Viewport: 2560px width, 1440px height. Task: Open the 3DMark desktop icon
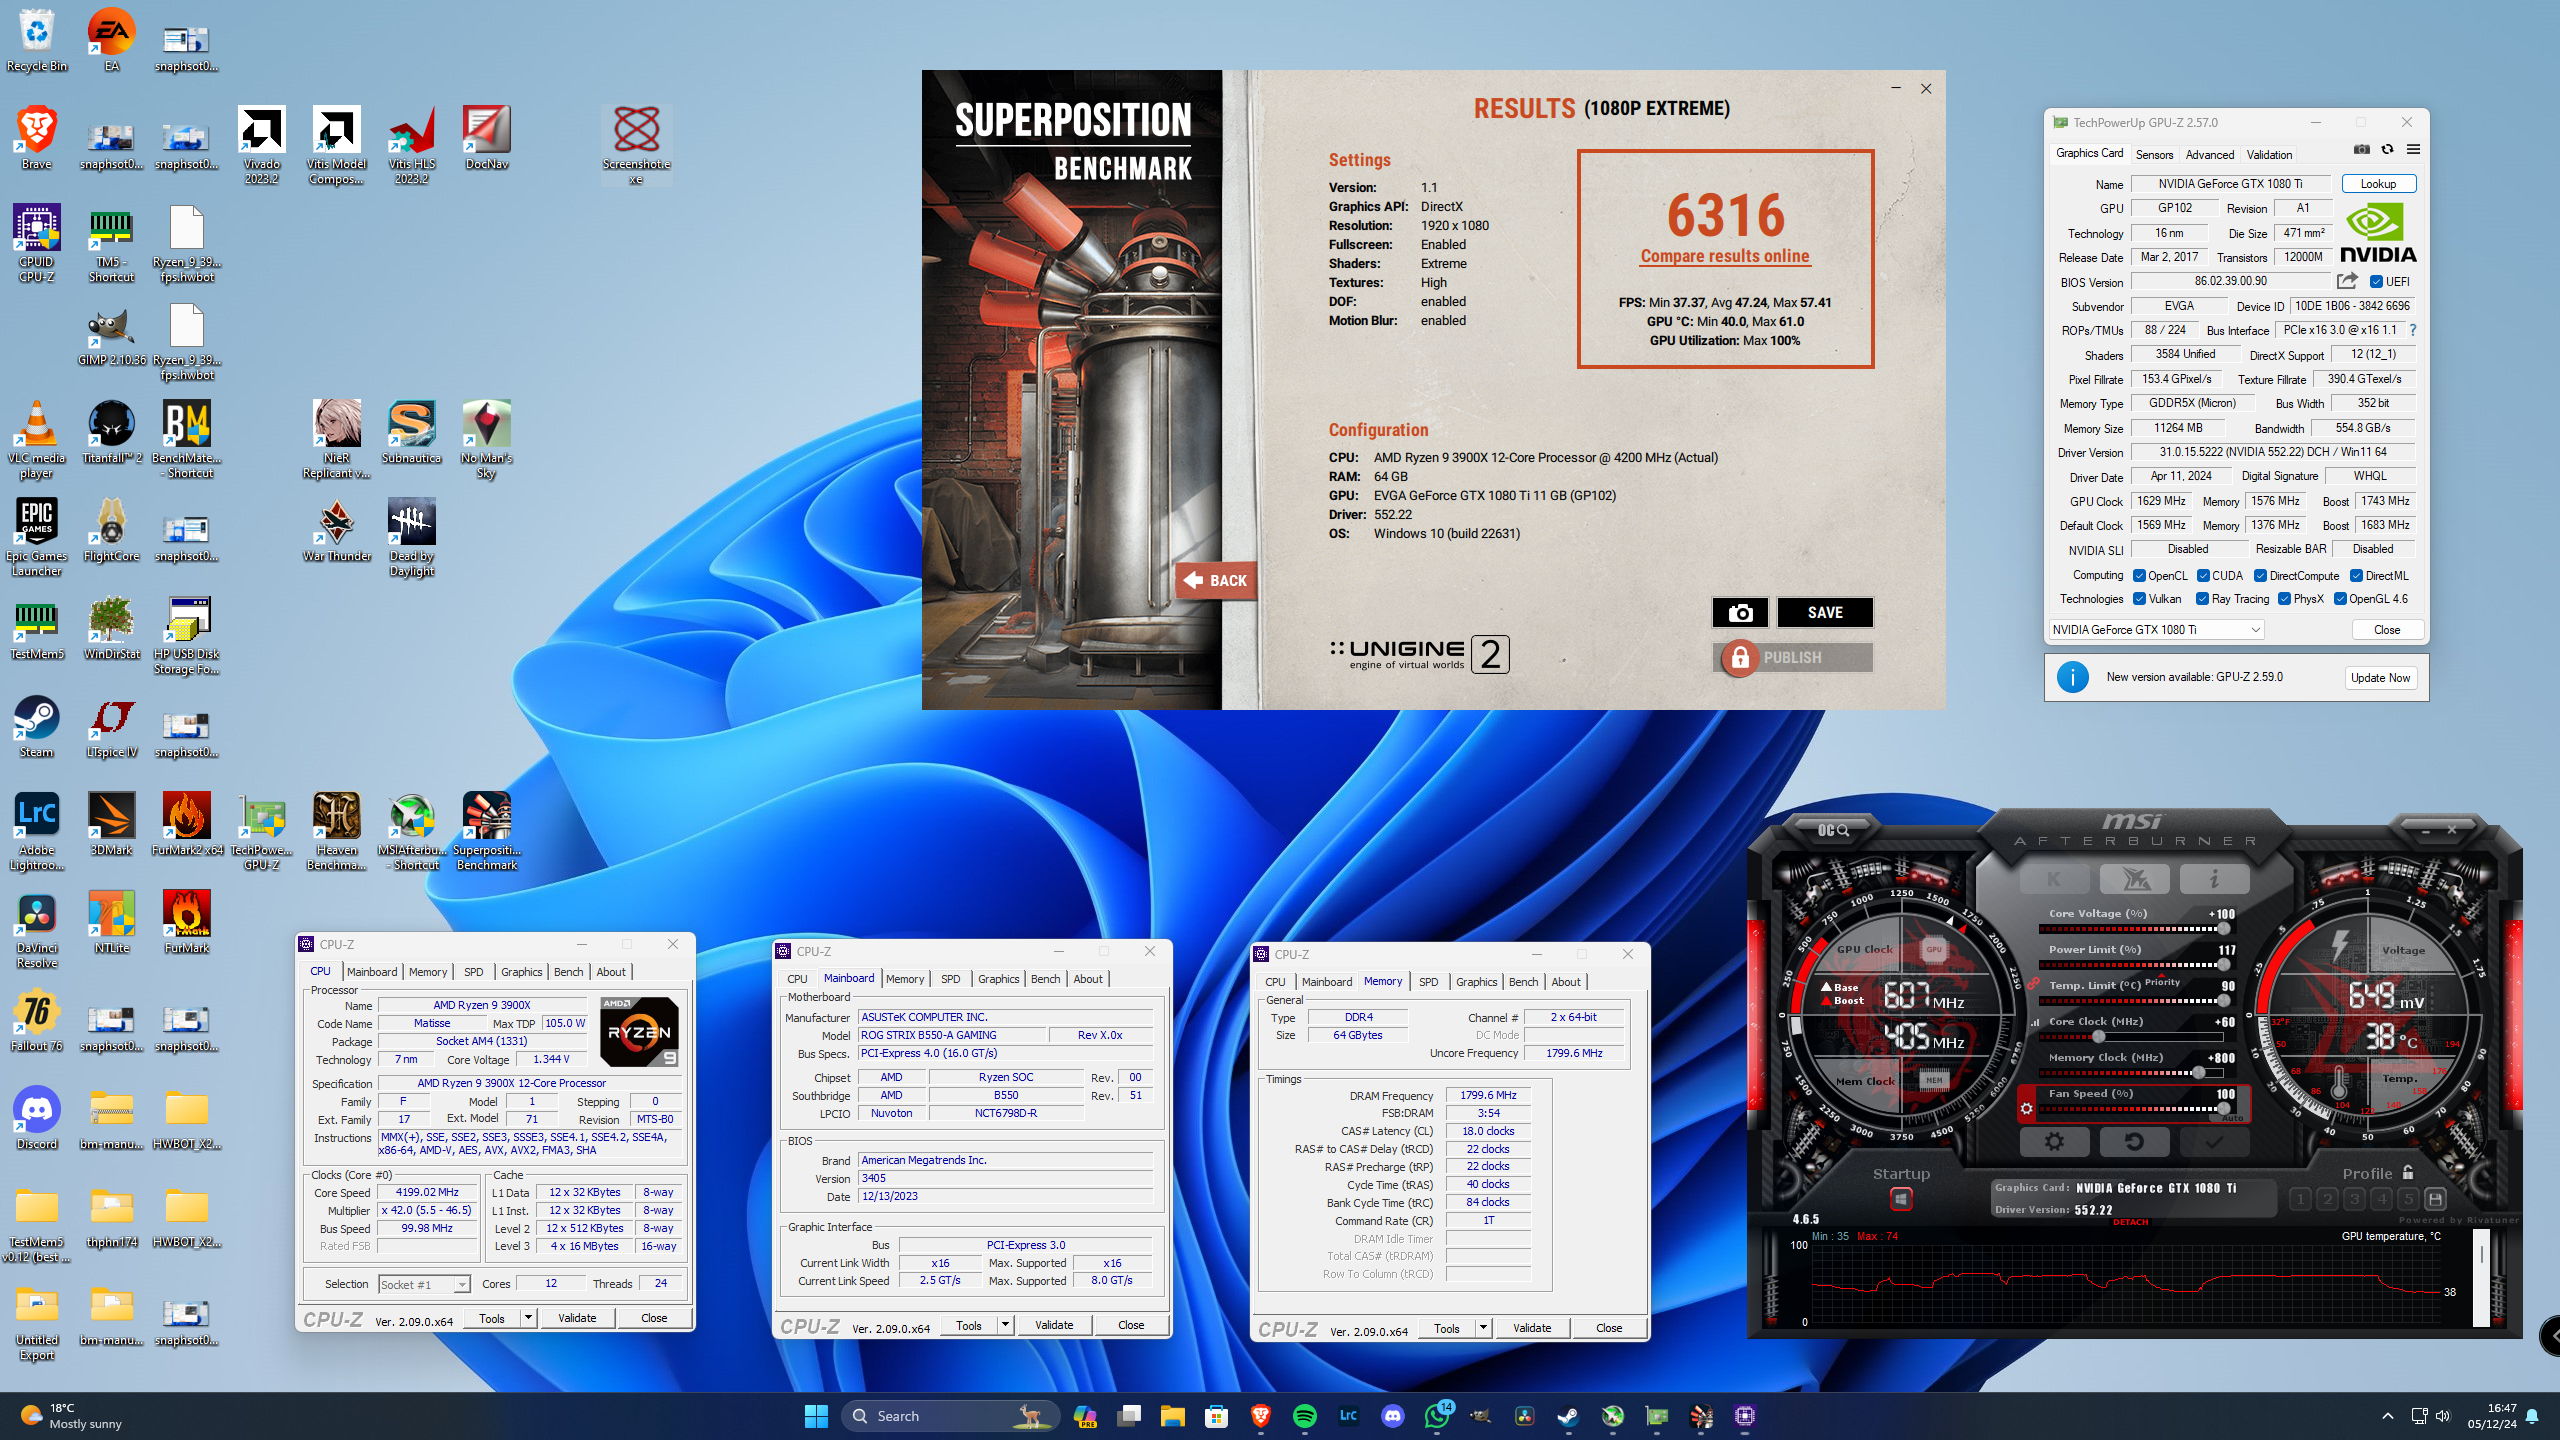coord(111,824)
